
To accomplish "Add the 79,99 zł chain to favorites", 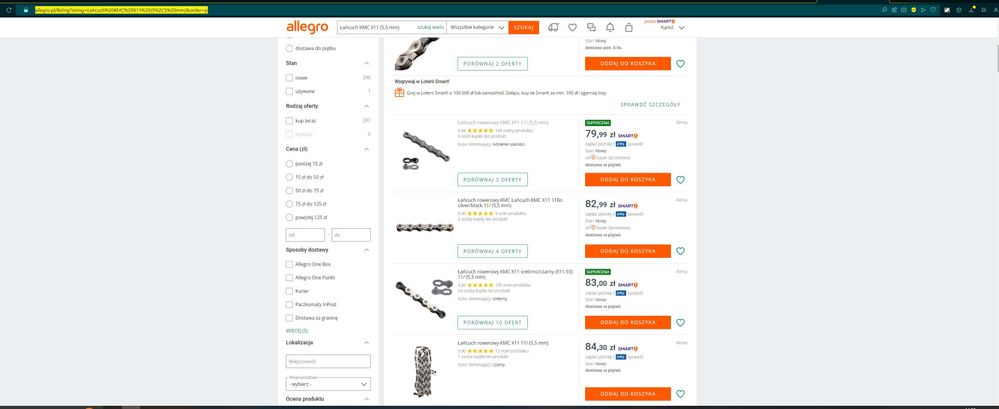I will 680,180.
